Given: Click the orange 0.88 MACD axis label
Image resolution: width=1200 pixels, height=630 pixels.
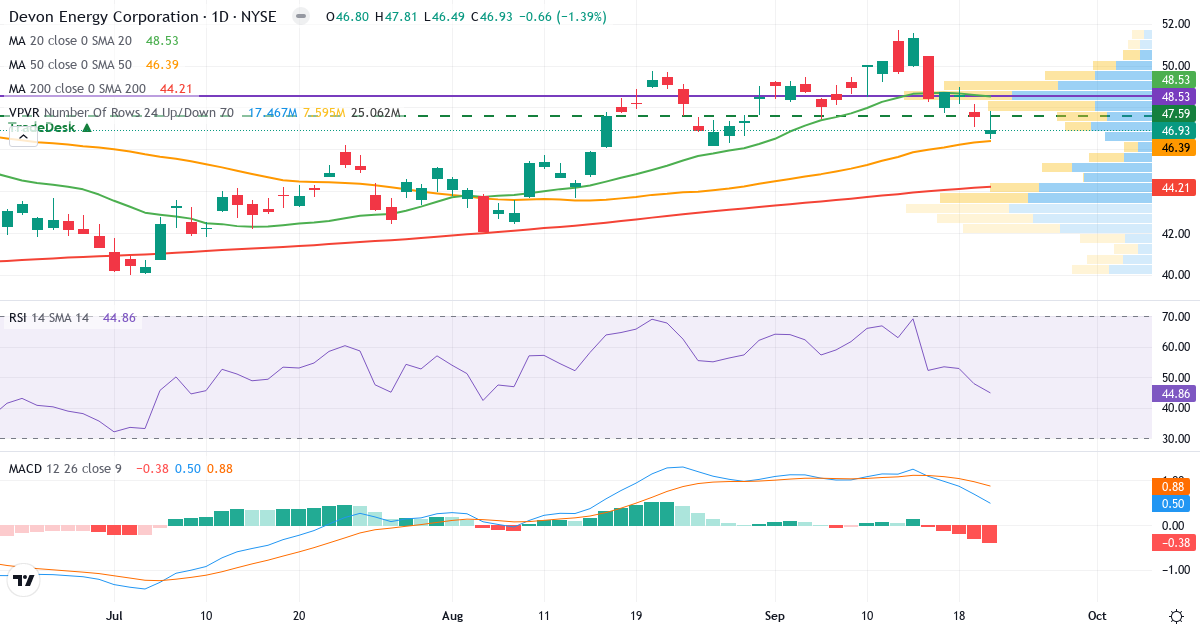Looking at the screenshot, I should [1171, 487].
